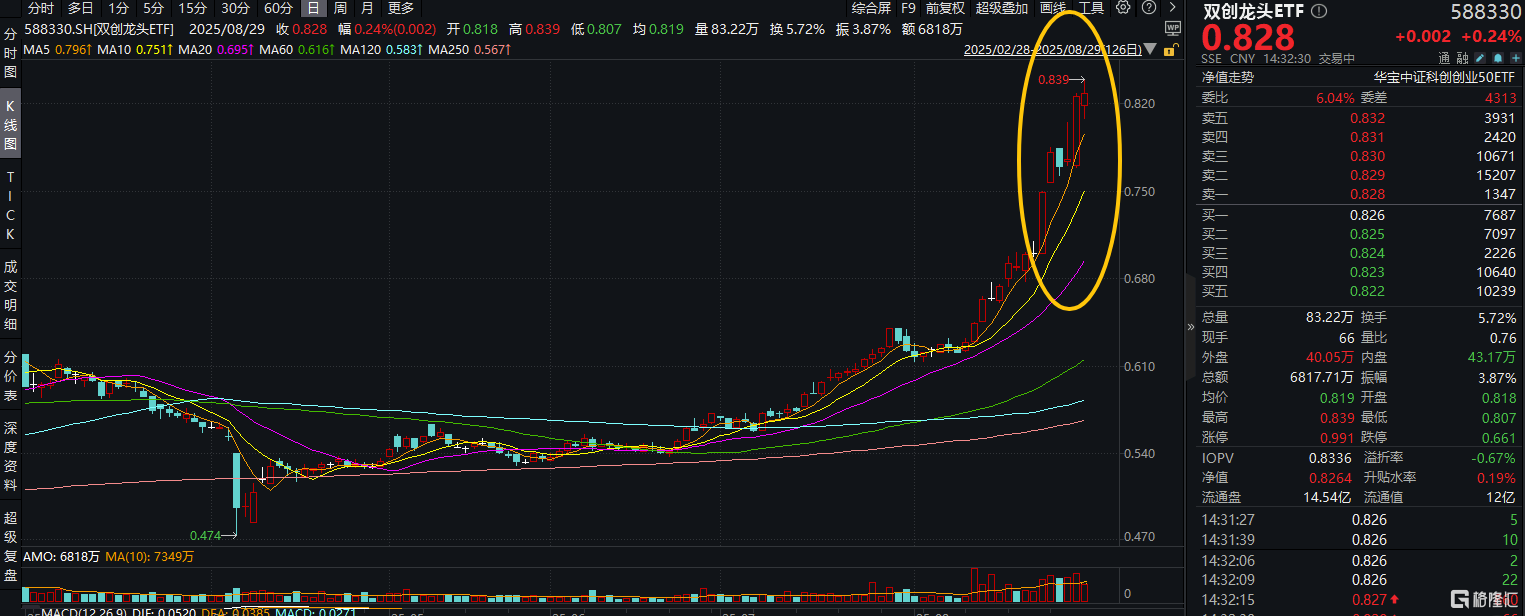Click the 融 margin indicator icon
Screen dimensions: 1525x616
click(x=1461, y=58)
